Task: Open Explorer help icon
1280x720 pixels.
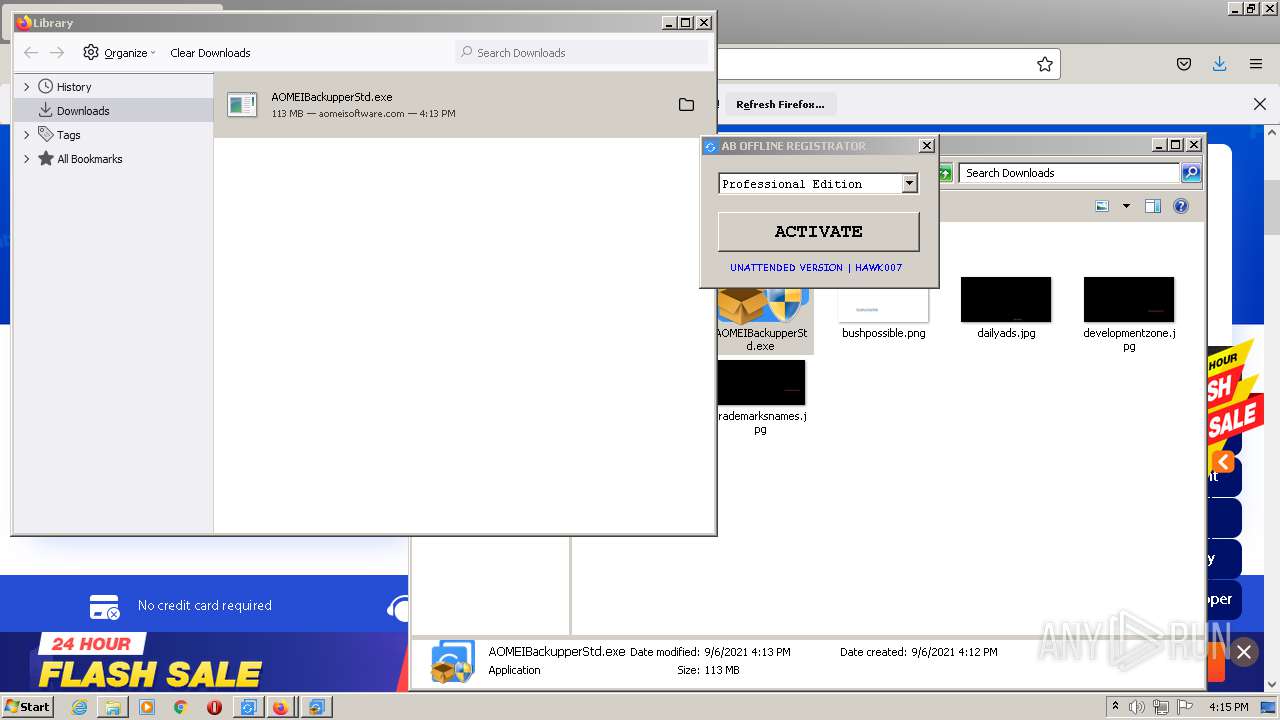Action: click(x=1181, y=206)
